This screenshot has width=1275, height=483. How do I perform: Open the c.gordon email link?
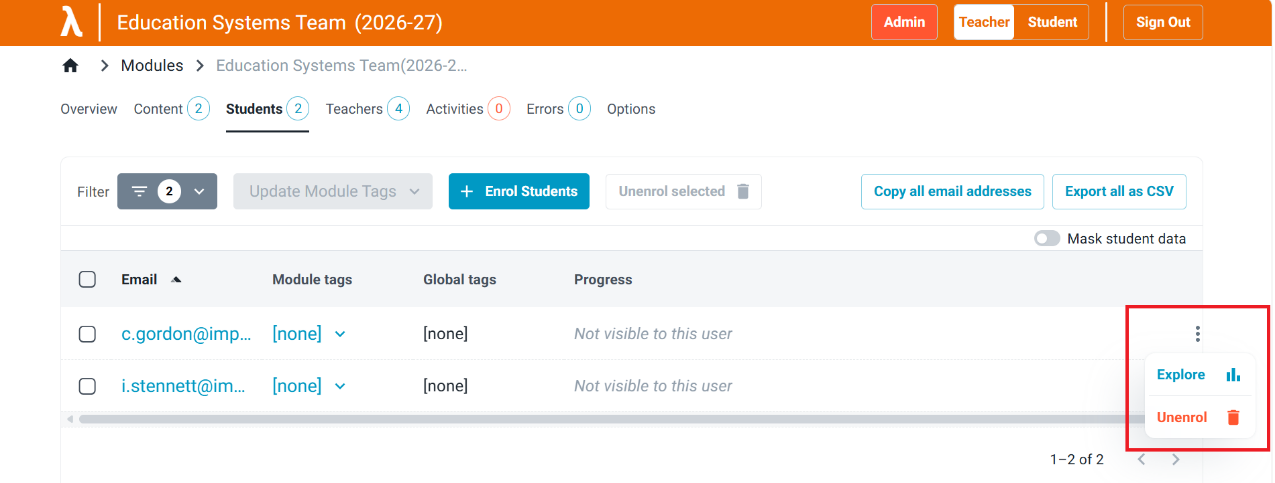(187, 334)
